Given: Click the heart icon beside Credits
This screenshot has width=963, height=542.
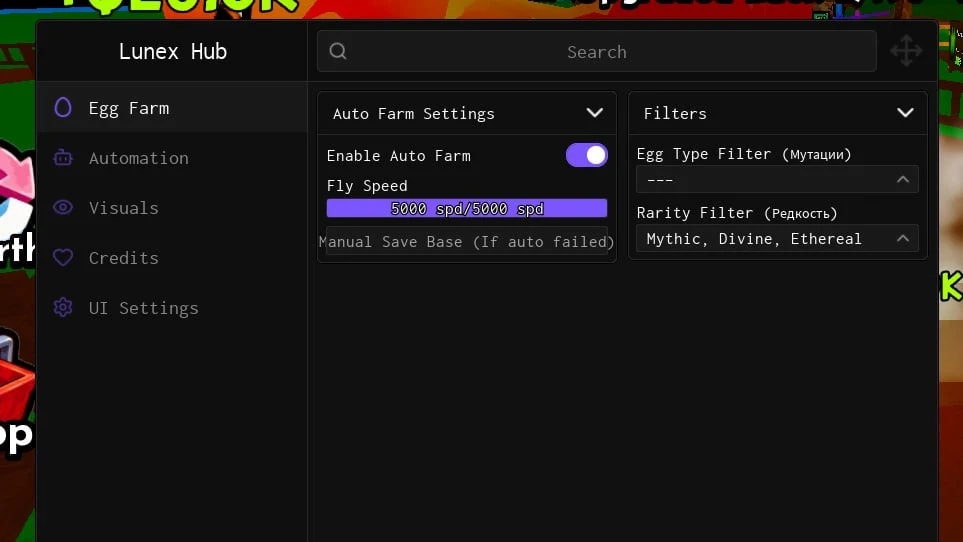Looking at the screenshot, I should 63,257.
